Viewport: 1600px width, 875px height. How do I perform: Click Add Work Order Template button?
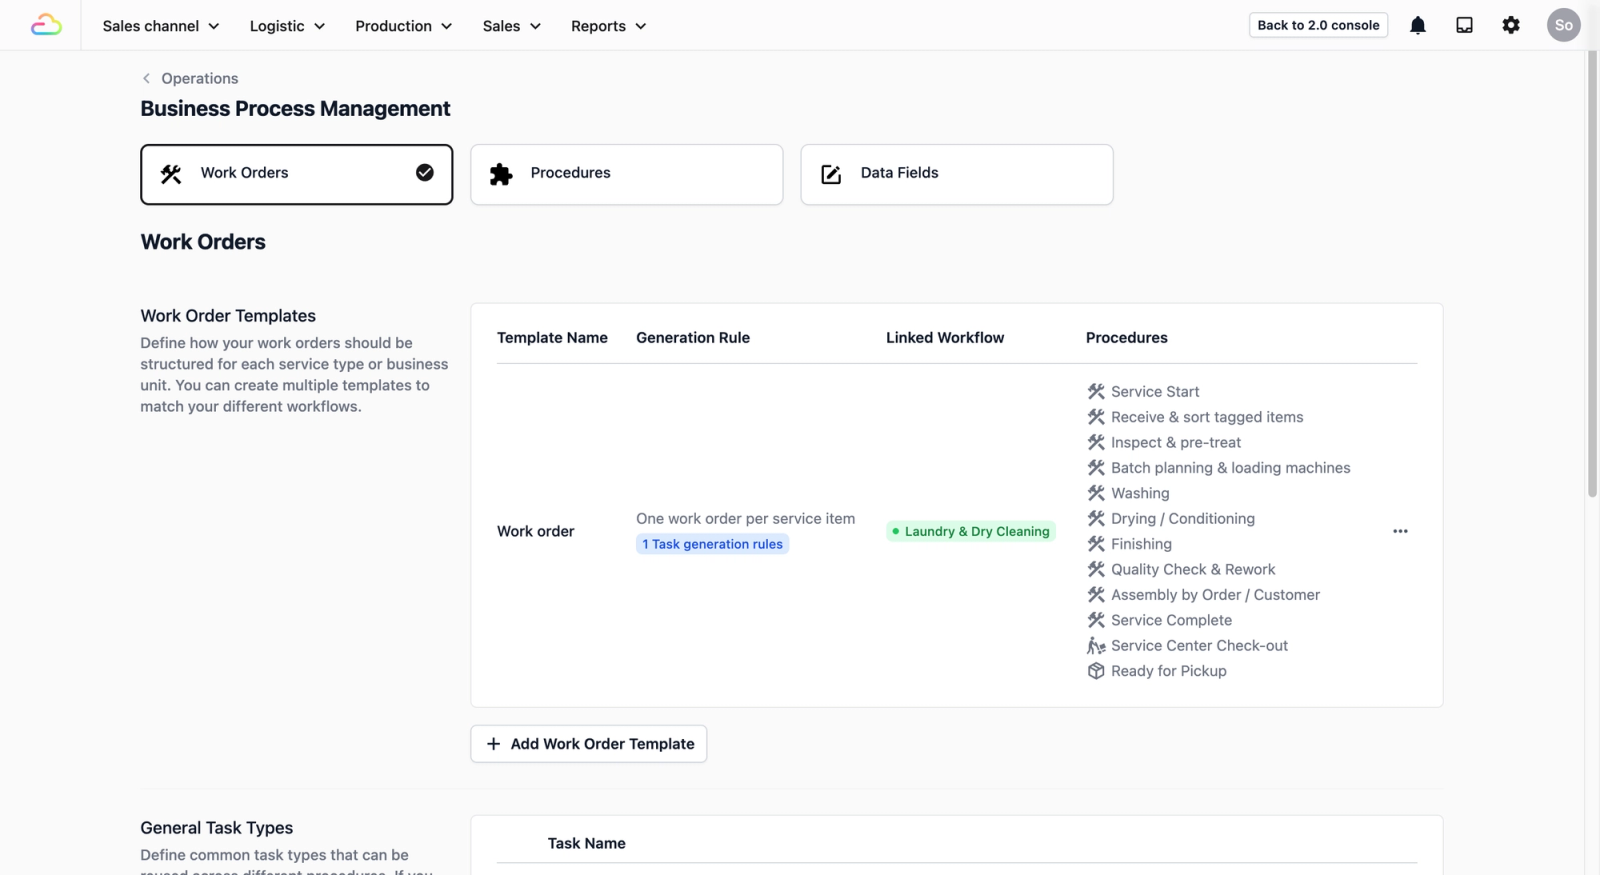click(x=588, y=744)
